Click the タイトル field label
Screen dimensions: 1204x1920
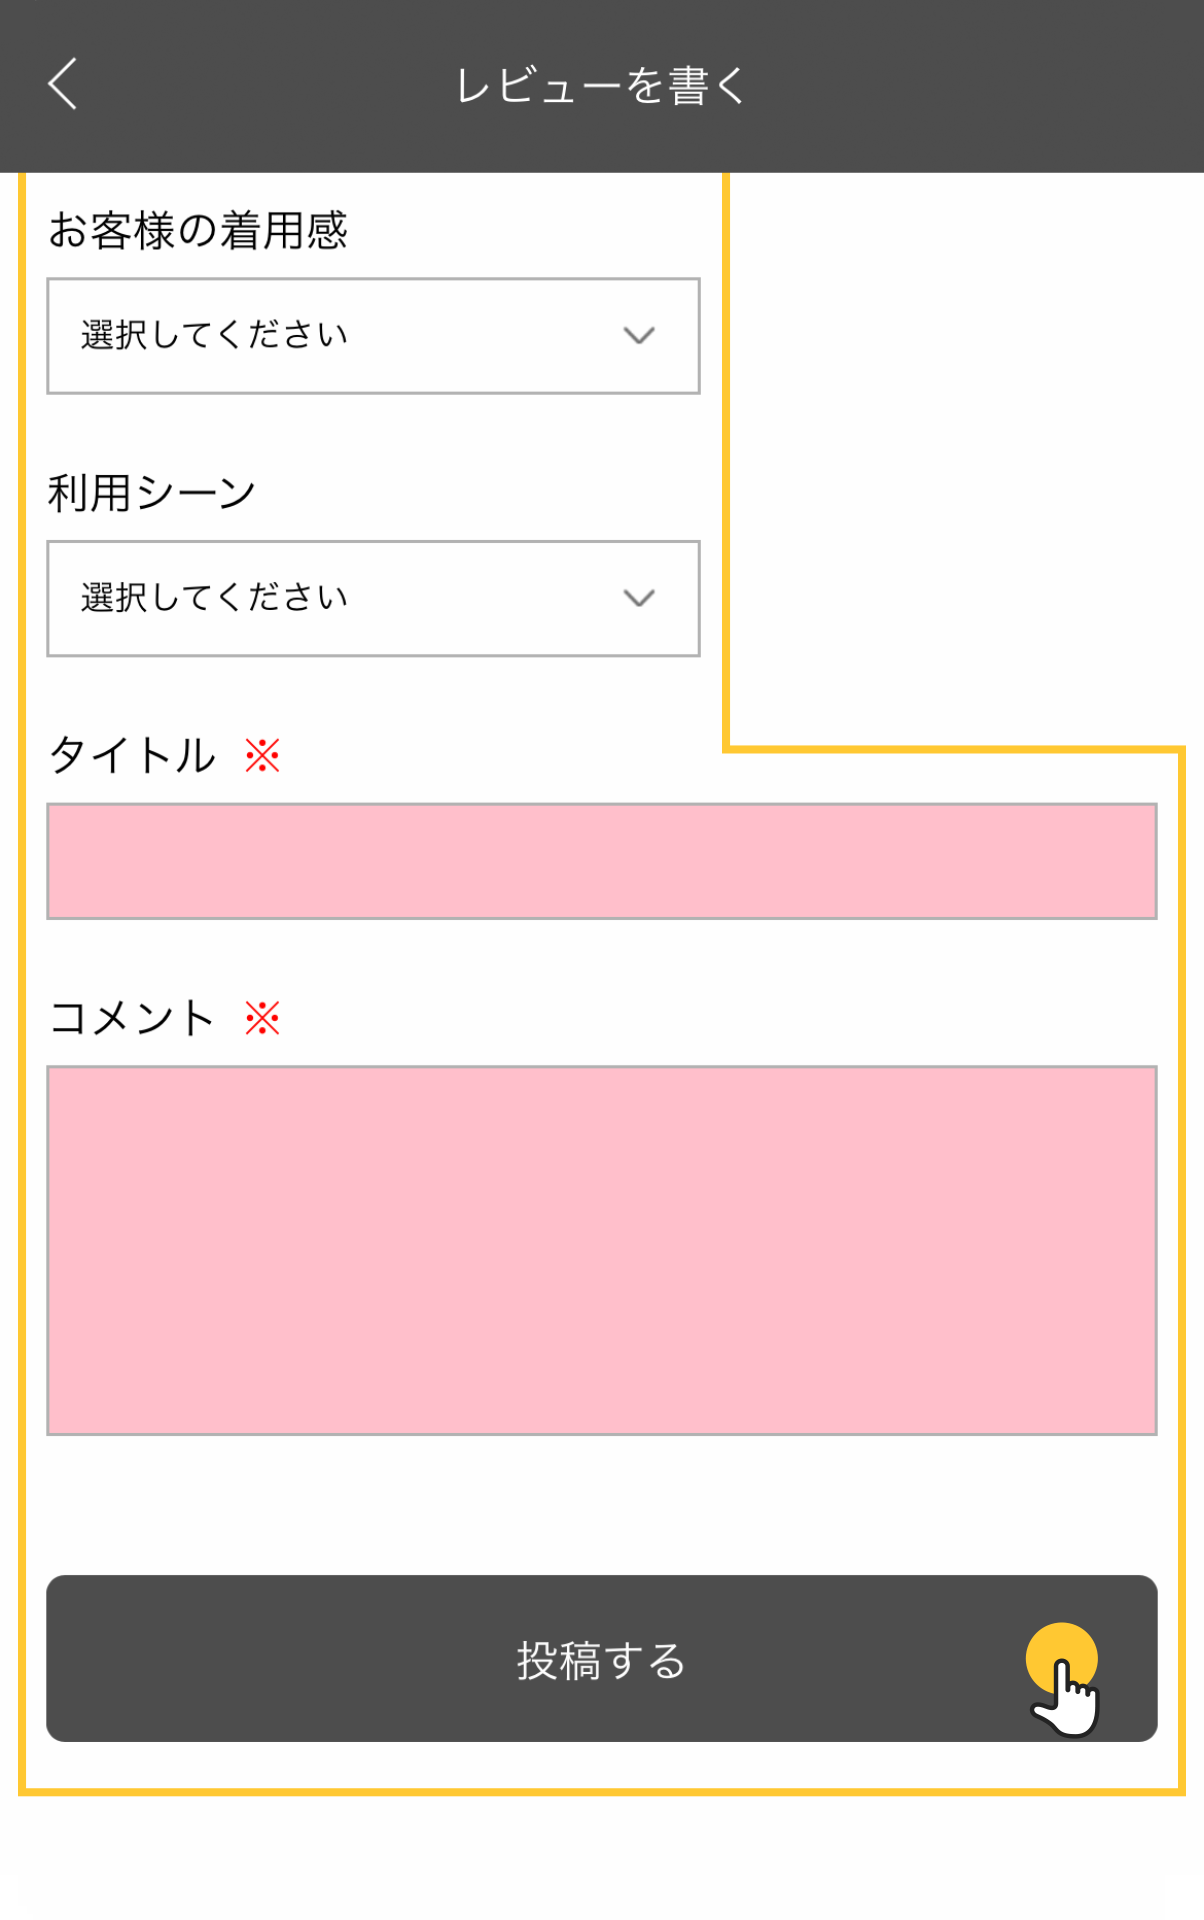click(x=132, y=756)
